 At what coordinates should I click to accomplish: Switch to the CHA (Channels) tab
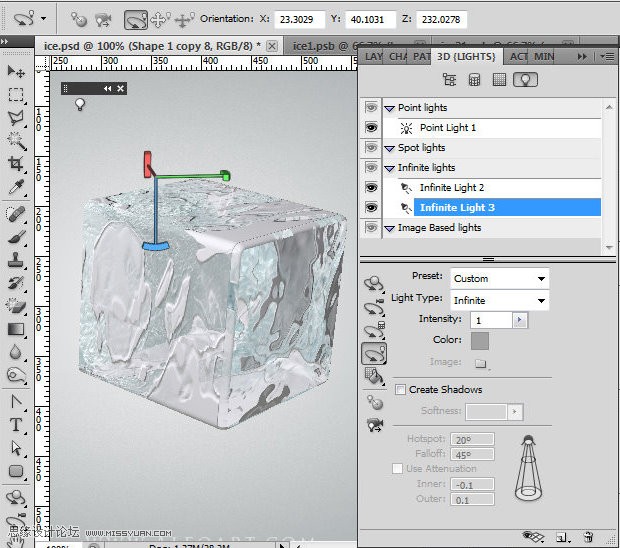point(398,57)
